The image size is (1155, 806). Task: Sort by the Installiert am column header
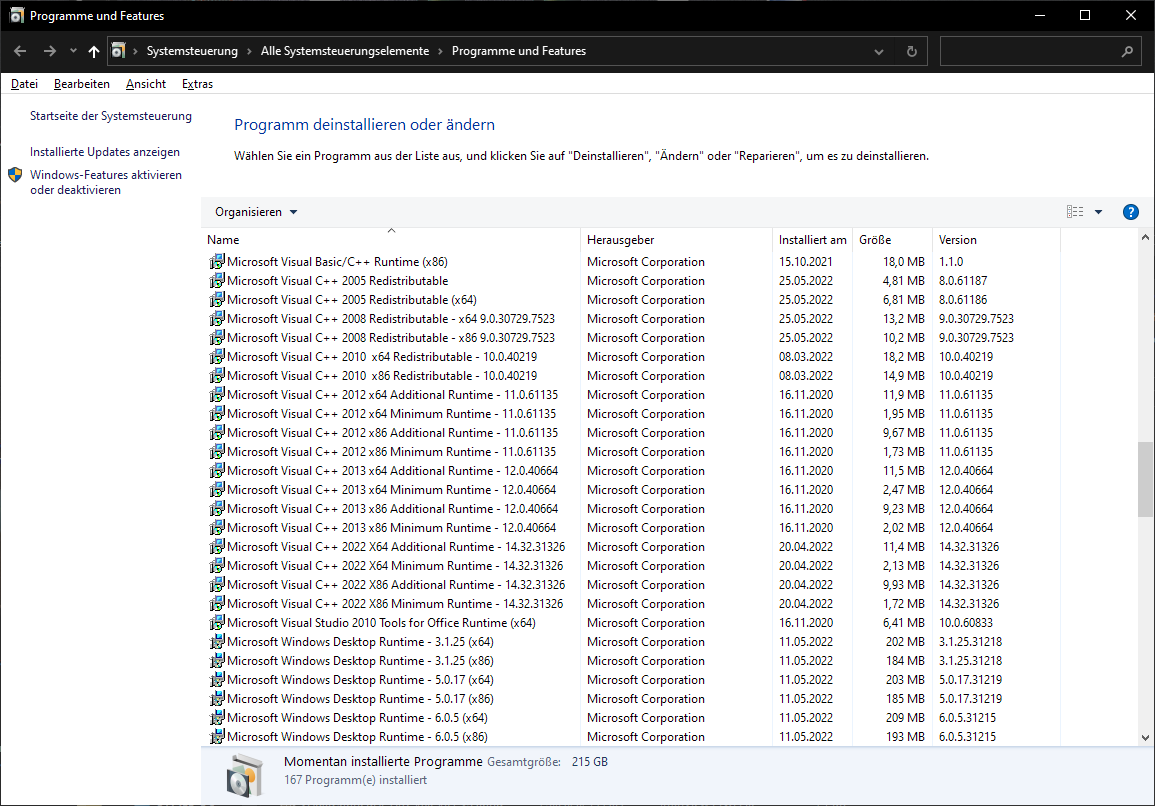(812, 239)
